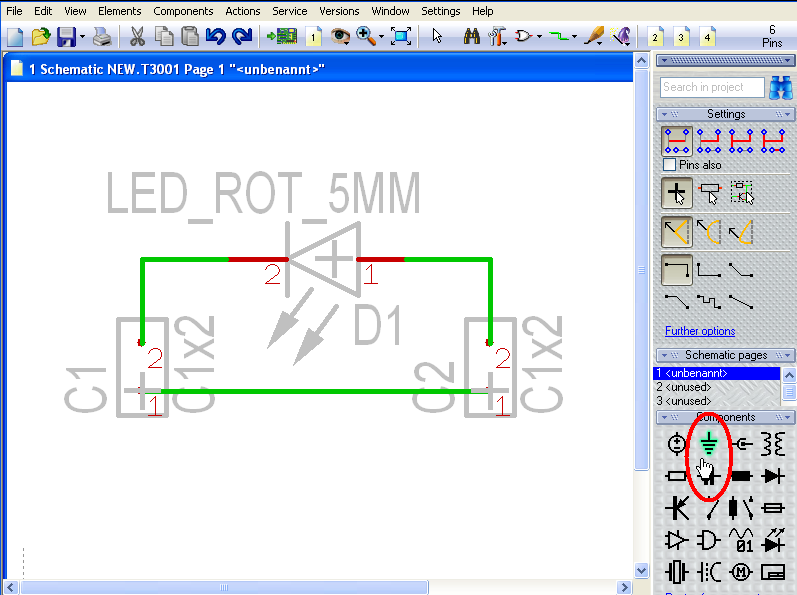Insert a transformer coil component

773,444
